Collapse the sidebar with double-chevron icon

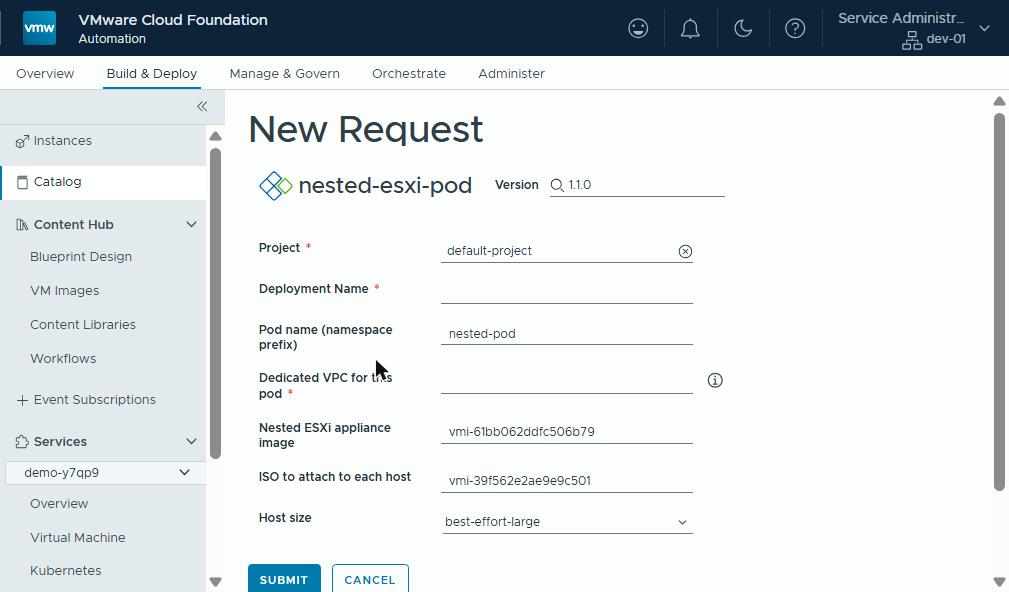(x=202, y=106)
